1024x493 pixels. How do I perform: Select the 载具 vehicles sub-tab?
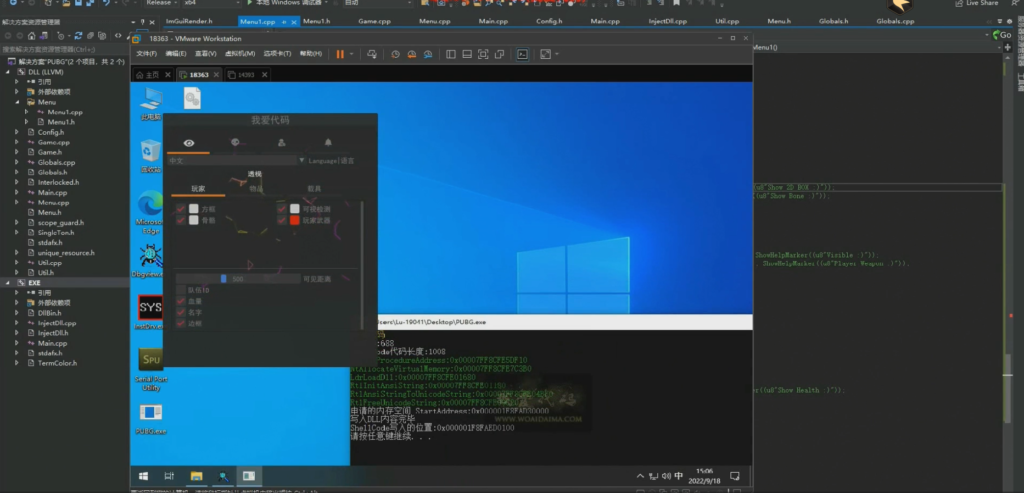click(x=314, y=189)
